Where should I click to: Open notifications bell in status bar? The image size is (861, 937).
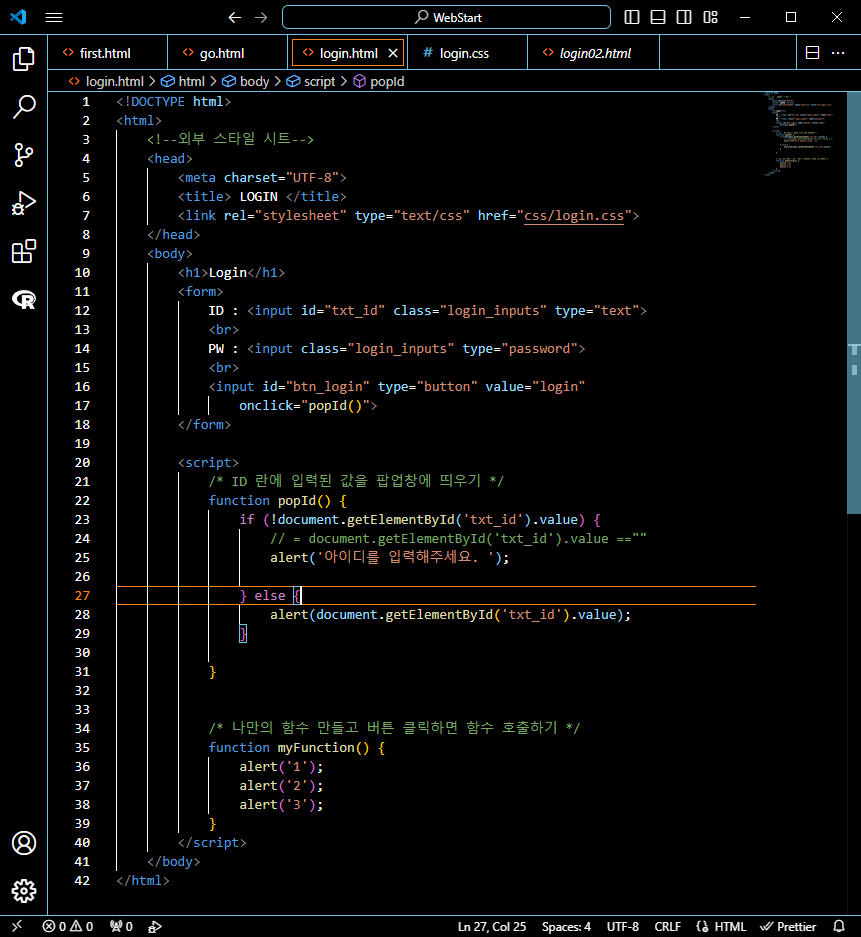click(x=839, y=926)
